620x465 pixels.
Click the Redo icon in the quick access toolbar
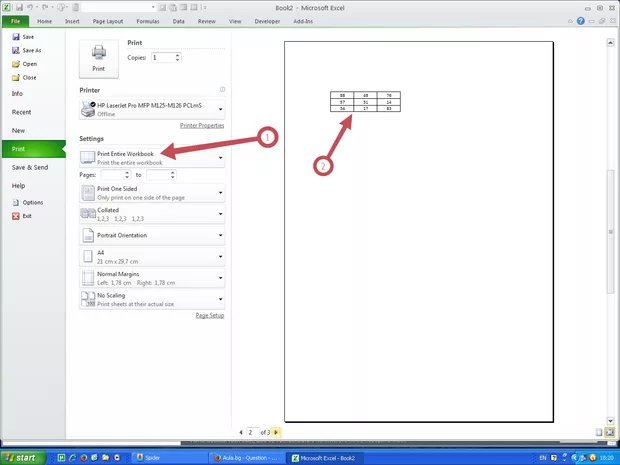click(x=45, y=7)
